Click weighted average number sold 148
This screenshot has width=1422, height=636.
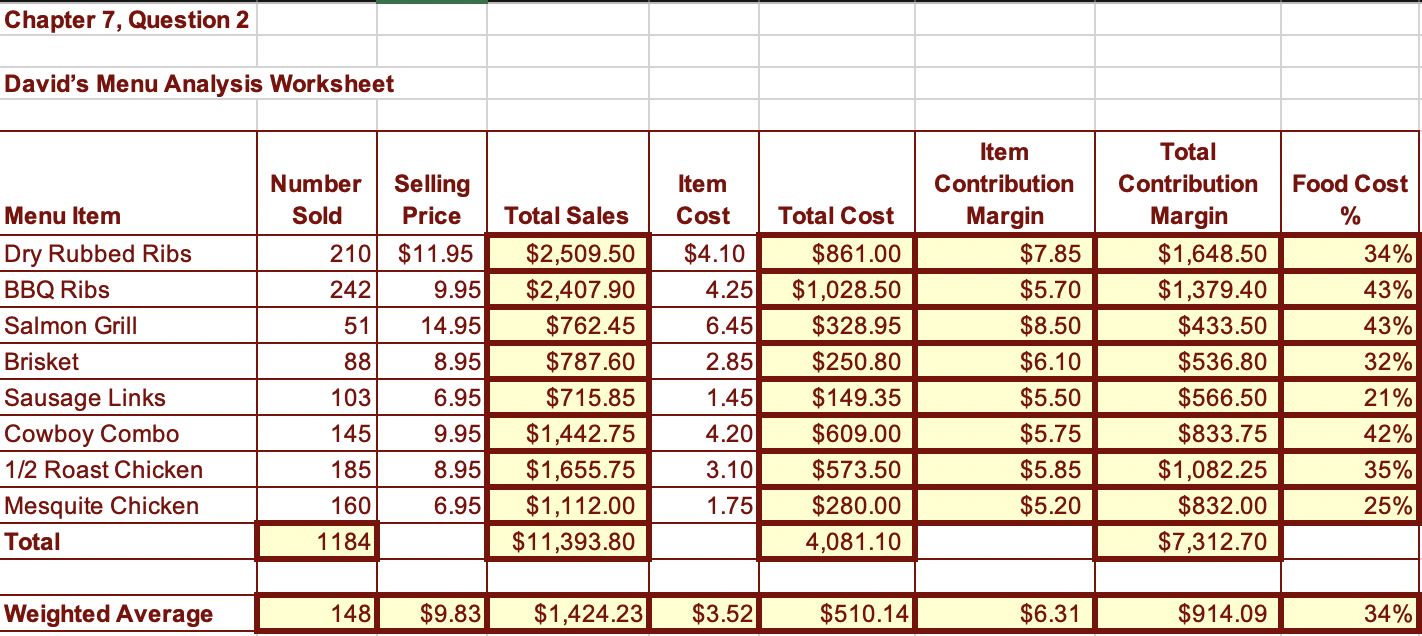tap(317, 613)
